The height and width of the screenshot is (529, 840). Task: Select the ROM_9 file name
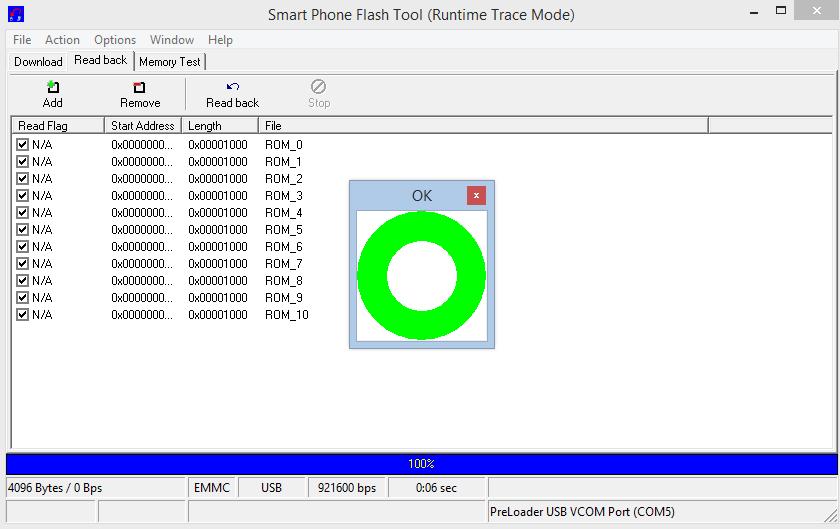pos(284,297)
